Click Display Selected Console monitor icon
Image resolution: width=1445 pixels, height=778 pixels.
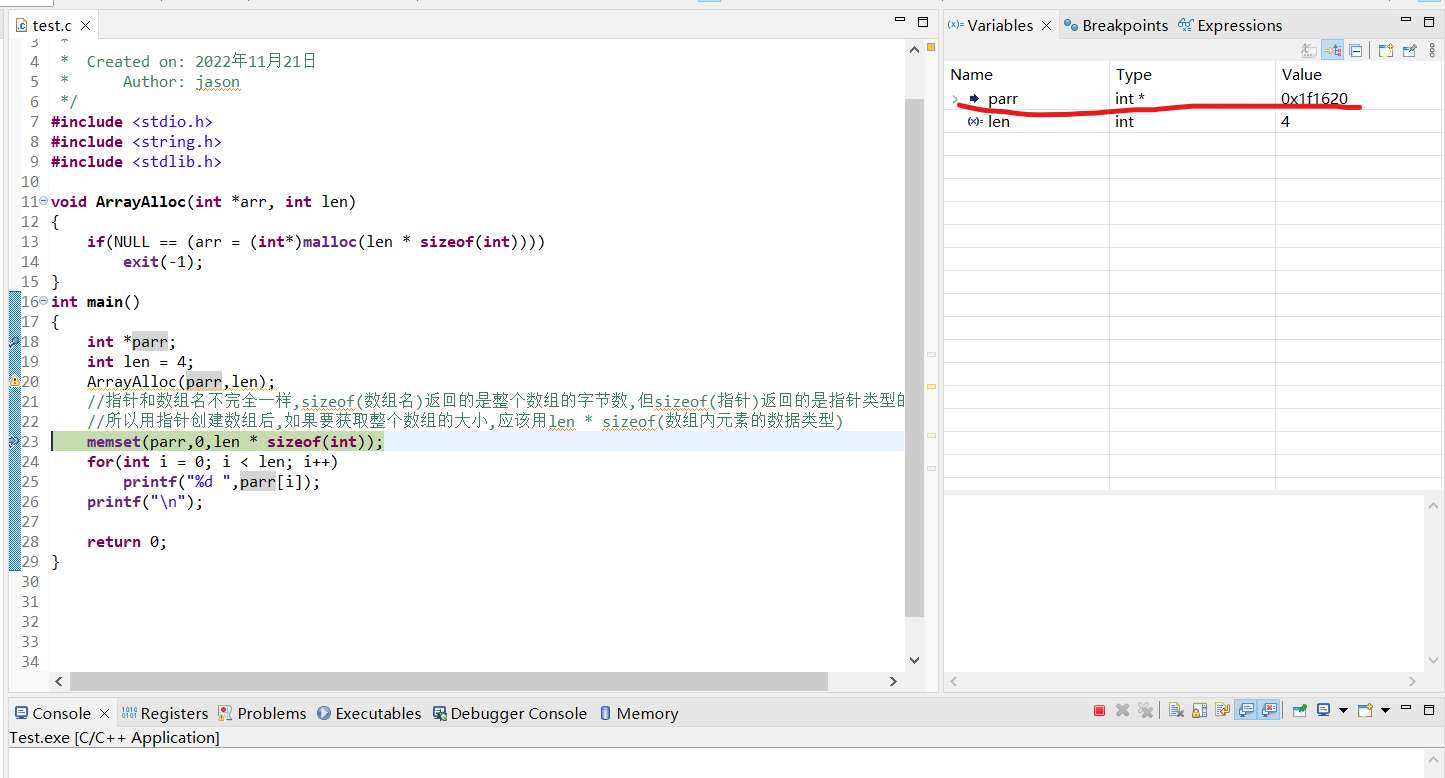coord(1323,710)
